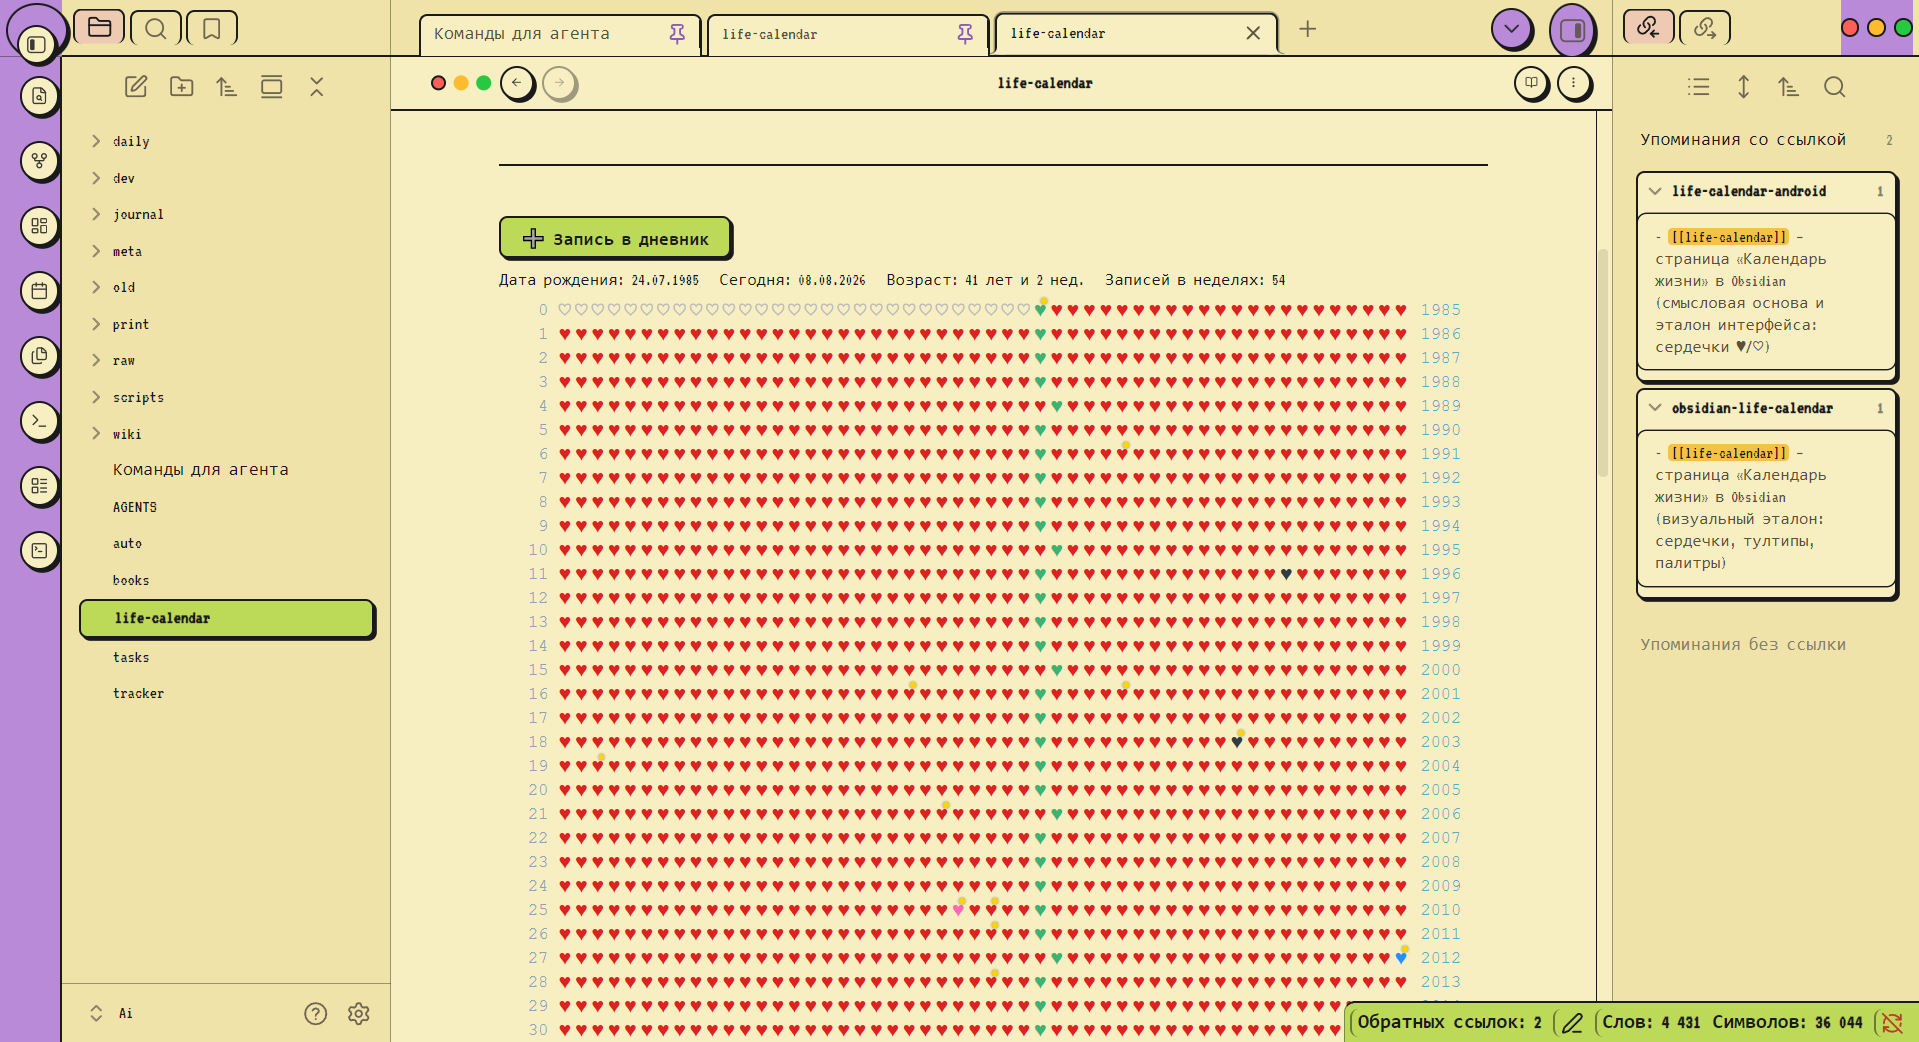Open templates copy ribbon icon
This screenshot has width=1919, height=1042.
click(39, 355)
